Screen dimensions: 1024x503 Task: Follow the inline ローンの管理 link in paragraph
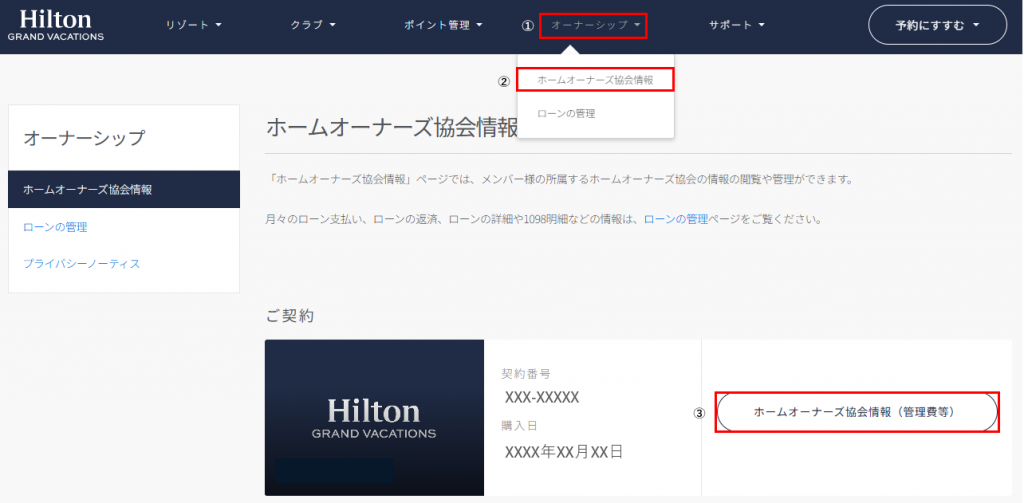676,219
